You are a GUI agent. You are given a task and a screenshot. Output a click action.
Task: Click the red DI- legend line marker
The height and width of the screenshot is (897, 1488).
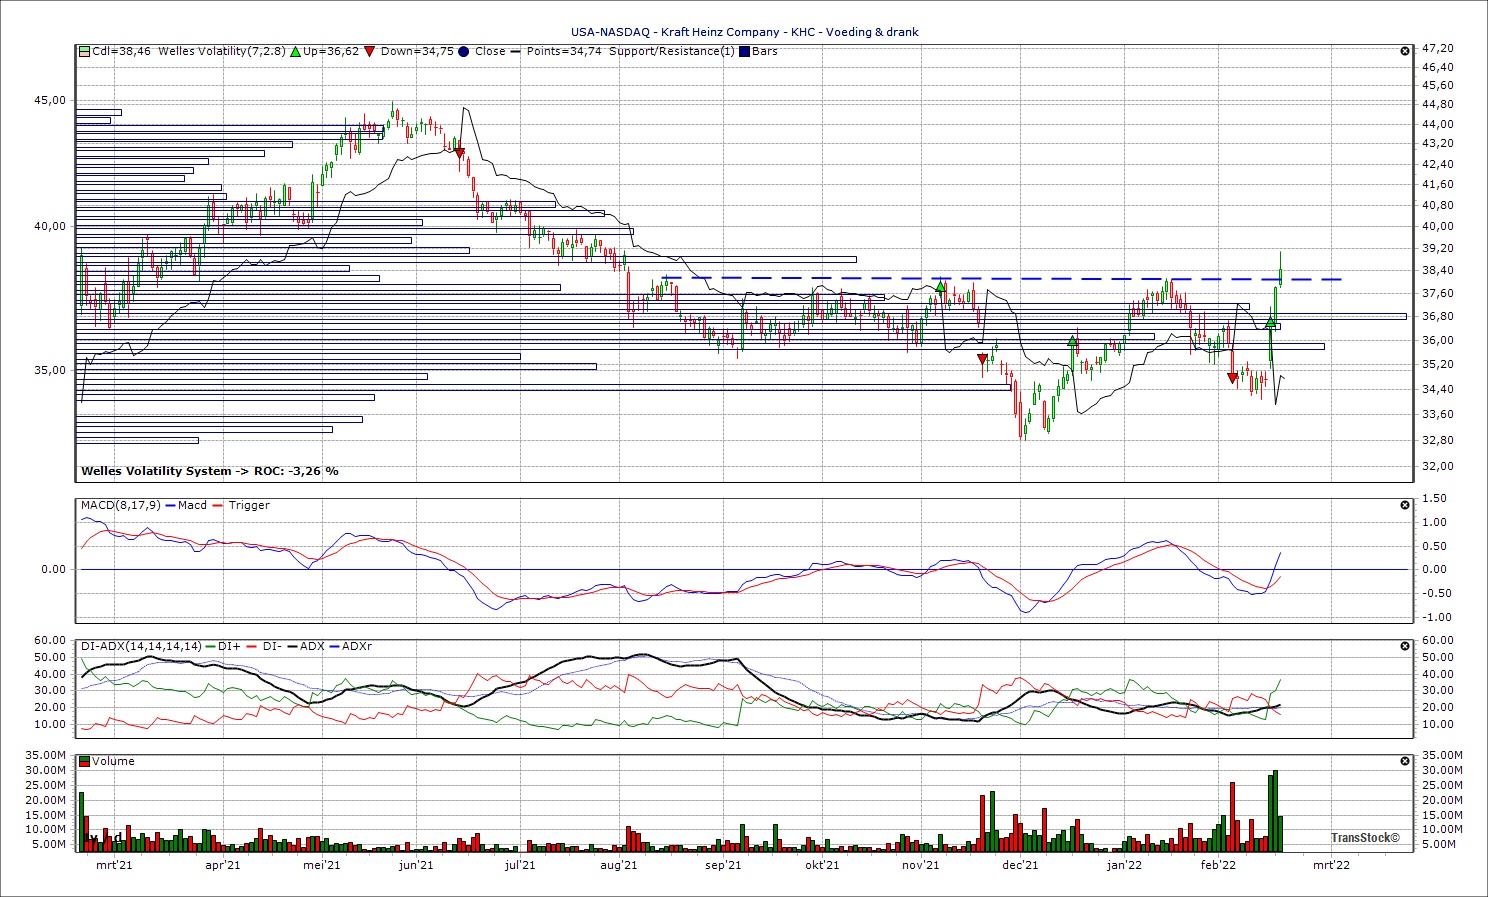tap(252, 646)
